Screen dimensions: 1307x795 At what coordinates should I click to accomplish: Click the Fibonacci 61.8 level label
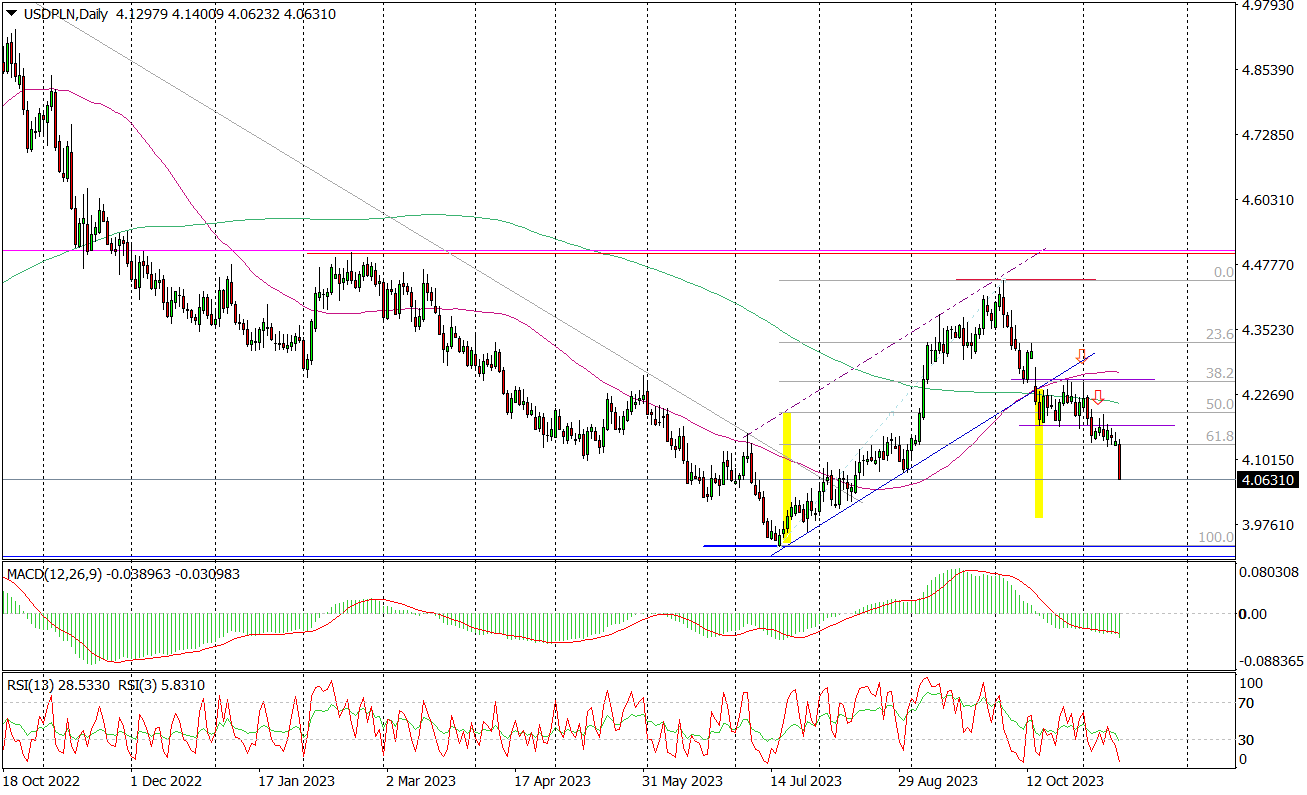click(1220, 437)
